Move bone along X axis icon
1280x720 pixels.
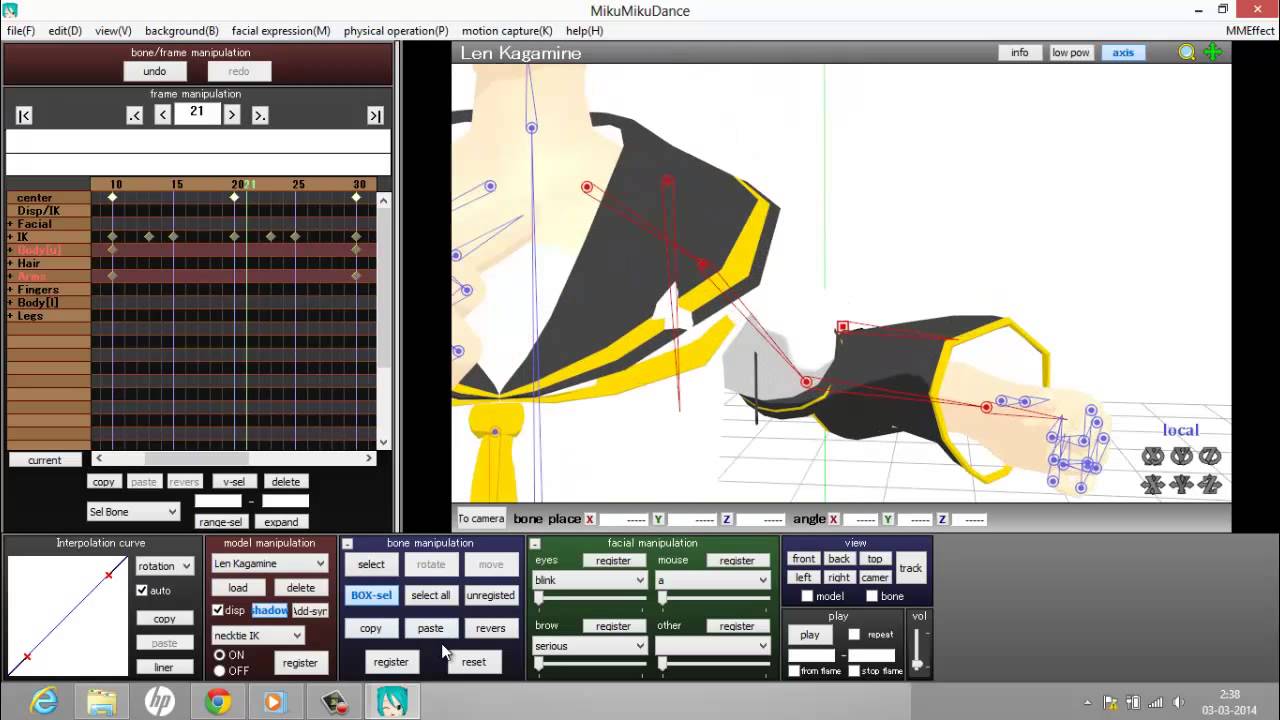point(1153,485)
